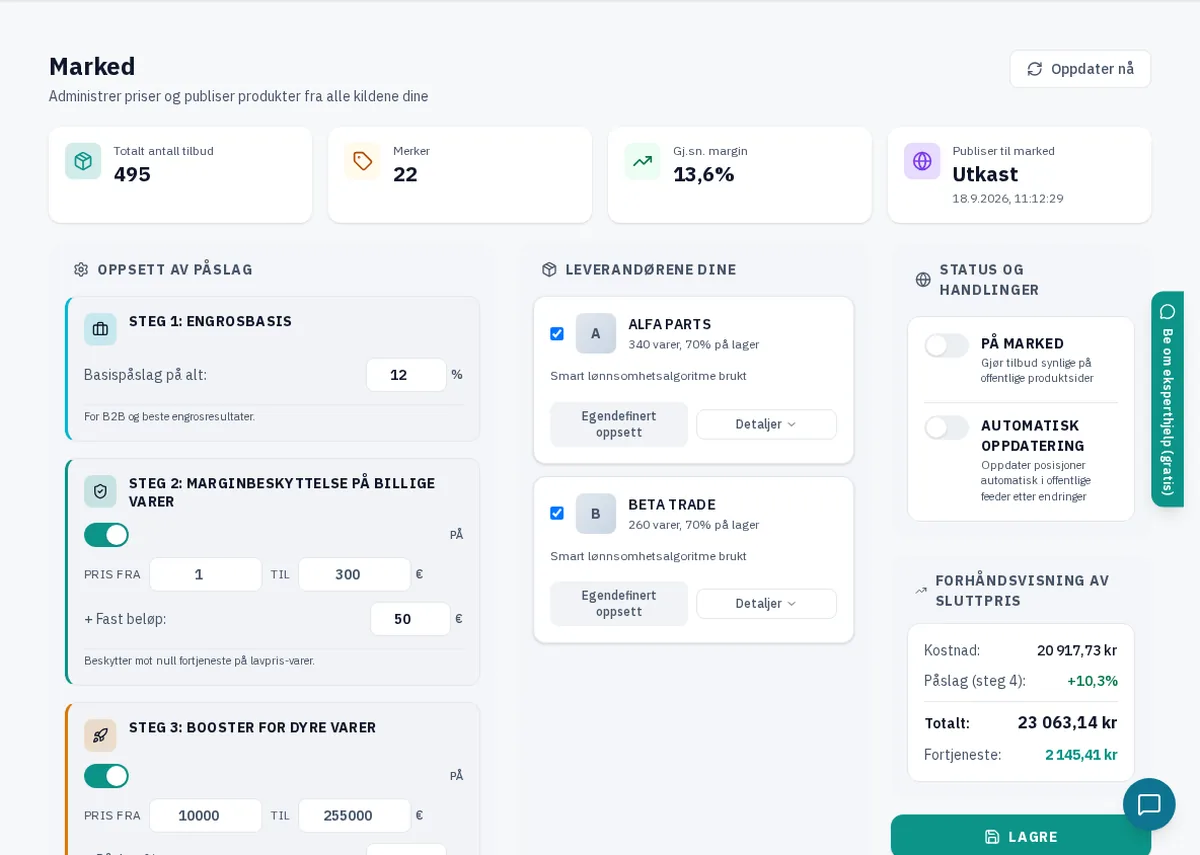
Task: Click the Steg 2 Pris fra field
Action: (206, 574)
